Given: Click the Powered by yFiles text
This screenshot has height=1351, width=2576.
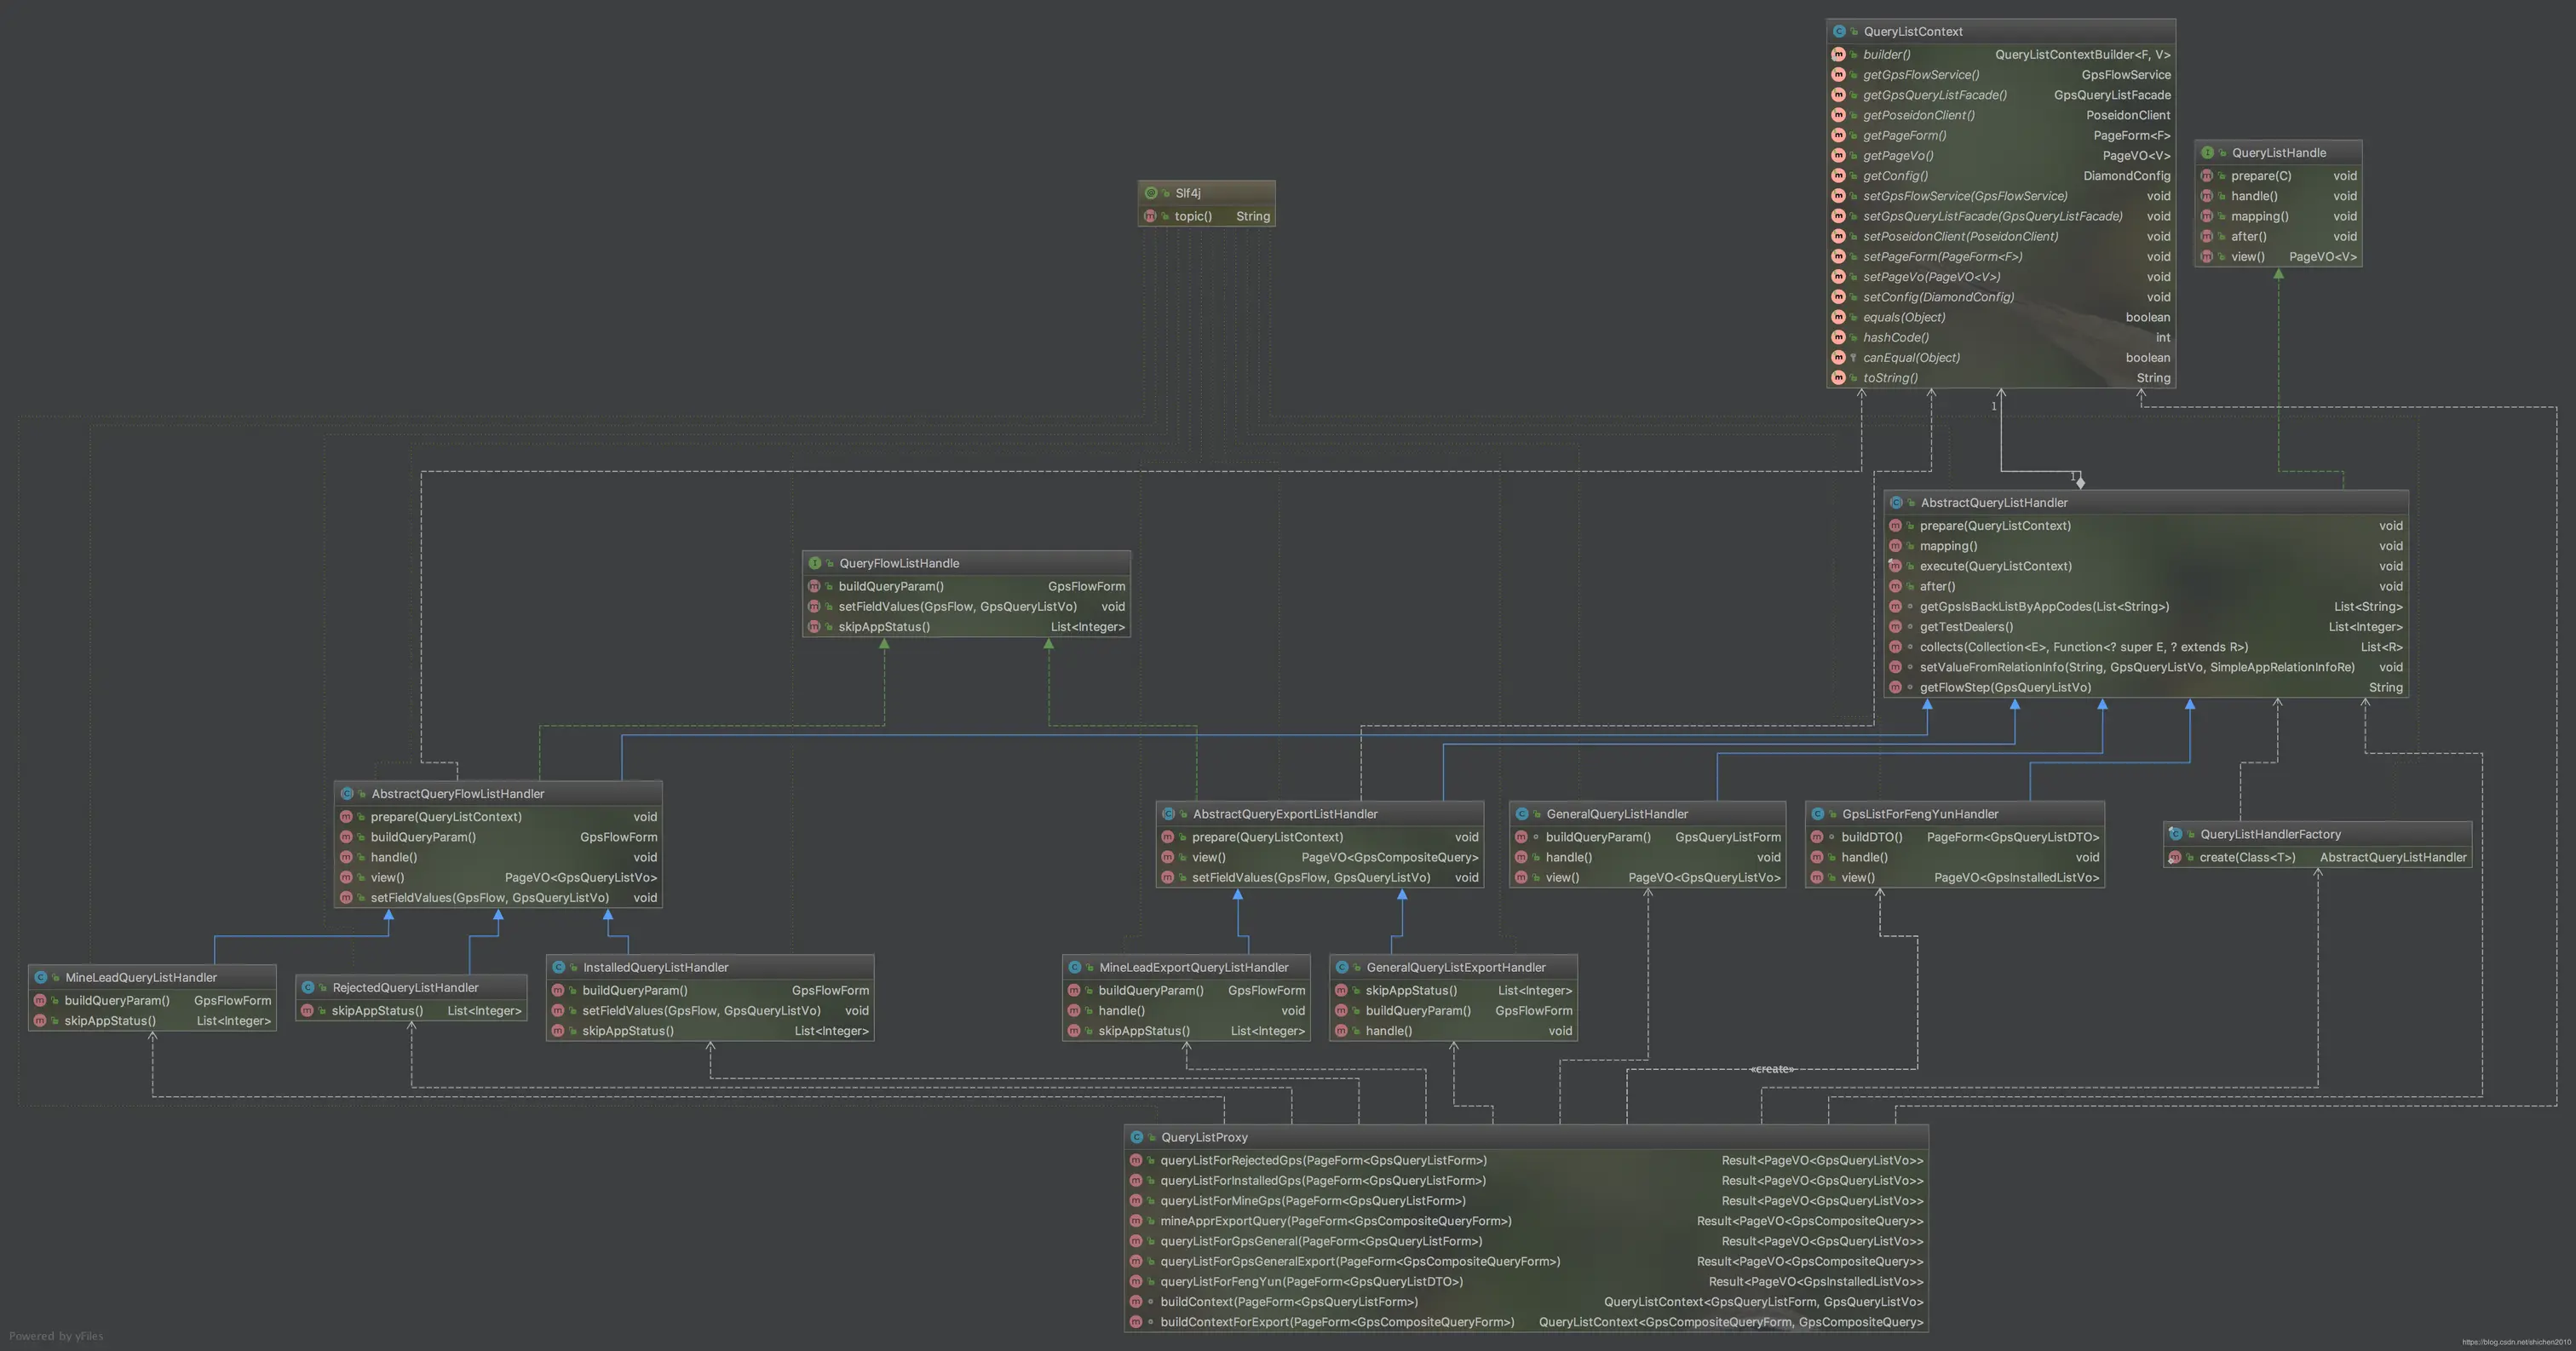Looking at the screenshot, I should click(x=56, y=1336).
